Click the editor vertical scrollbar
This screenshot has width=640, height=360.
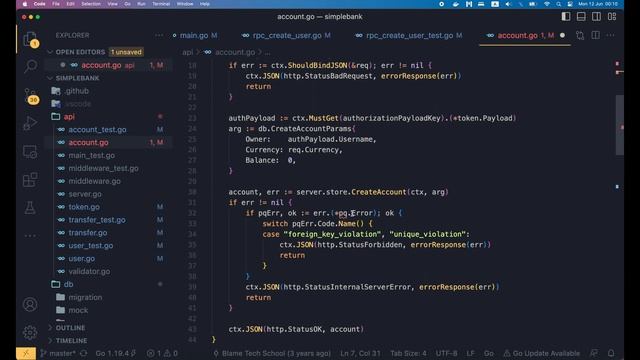point(620,125)
